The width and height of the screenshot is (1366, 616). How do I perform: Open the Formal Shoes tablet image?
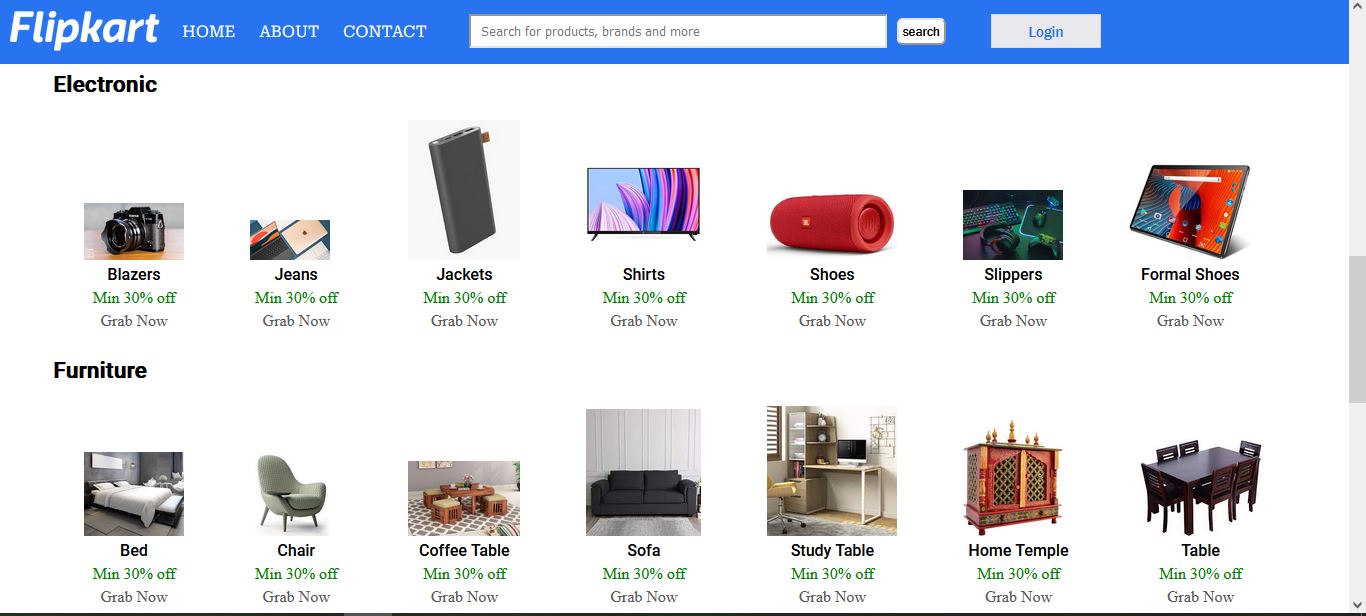[1190, 208]
